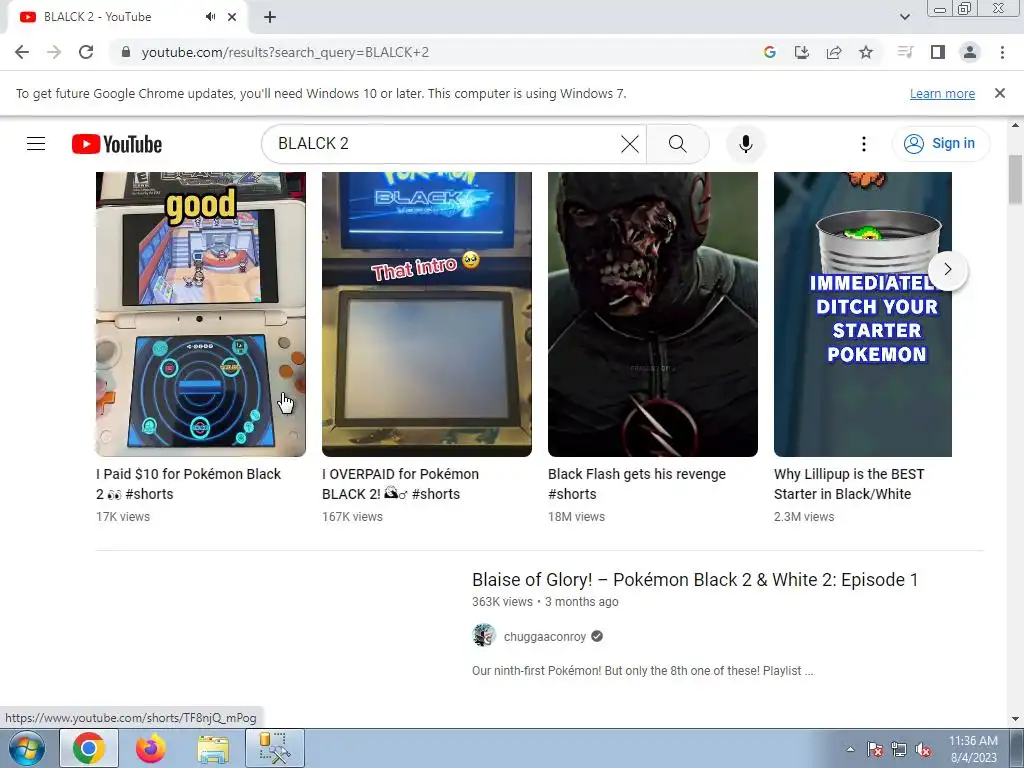The height and width of the screenshot is (768, 1024).
Task: Bookmark this page with star
Action: click(x=866, y=52)
